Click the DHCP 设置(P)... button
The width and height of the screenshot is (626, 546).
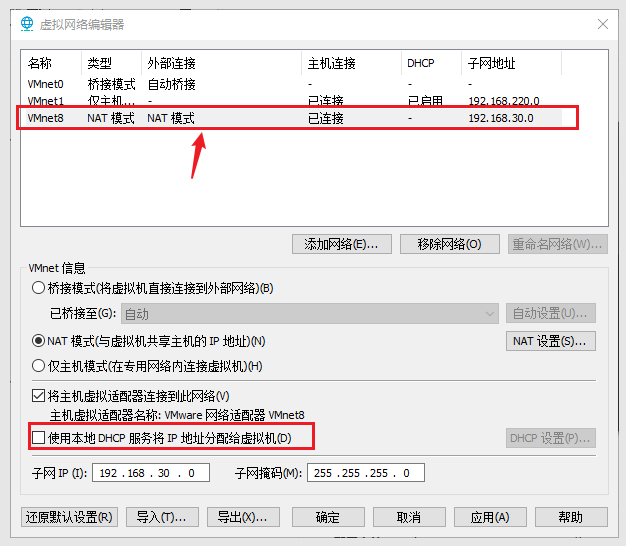[x=551, y=438]
